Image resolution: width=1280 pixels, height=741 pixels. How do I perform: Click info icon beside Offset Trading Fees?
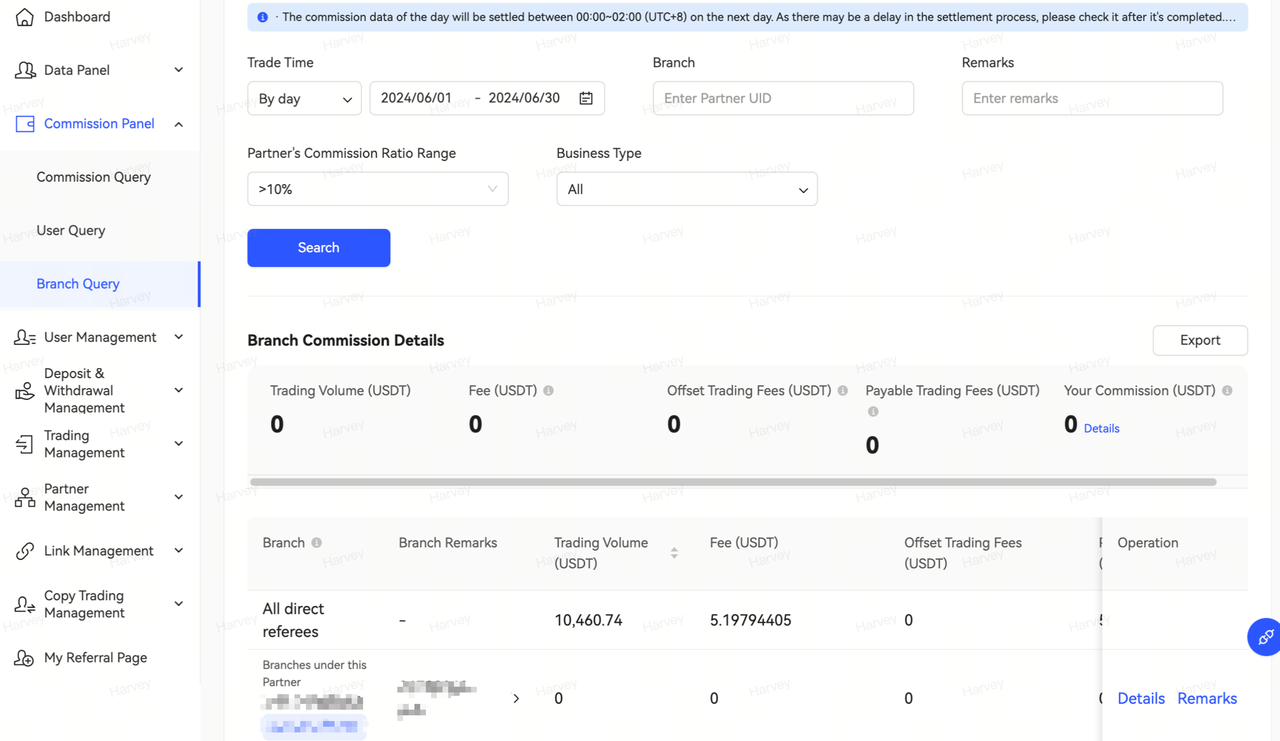(843, 391)
